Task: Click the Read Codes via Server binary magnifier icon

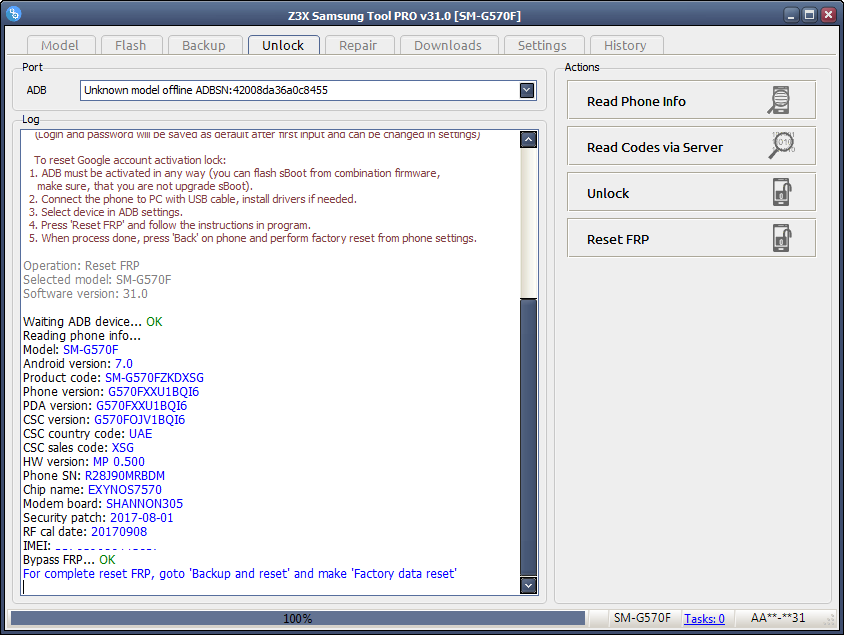Action: [782, 145]
